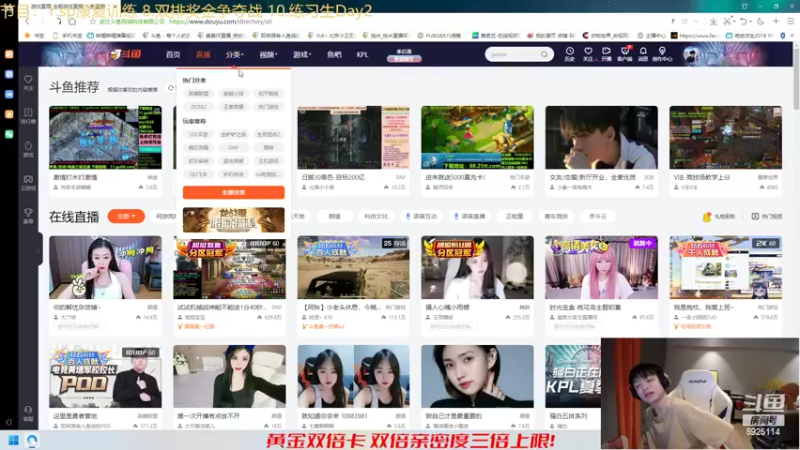This screenshot has width=800, height=450.
Task: Choose DOTA2 in the category popup
Action: [198, 107]
